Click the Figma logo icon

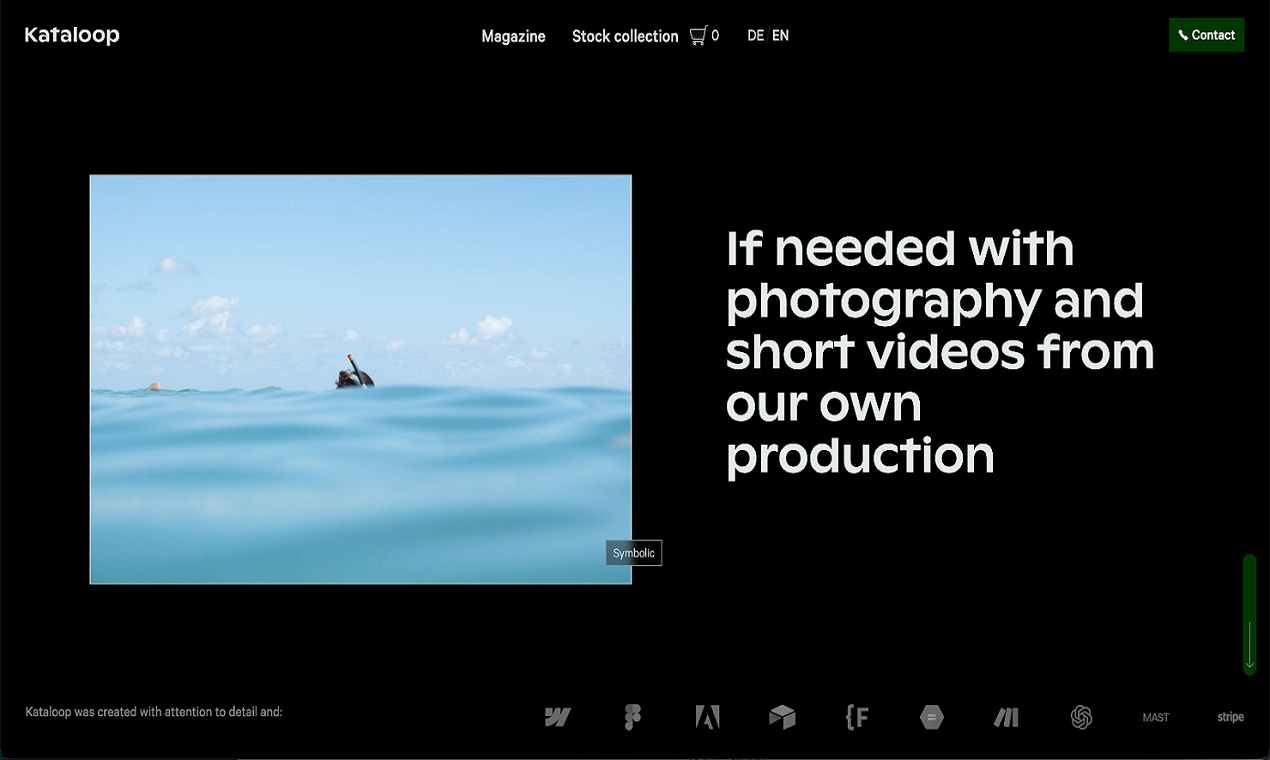tap(631, 717)
